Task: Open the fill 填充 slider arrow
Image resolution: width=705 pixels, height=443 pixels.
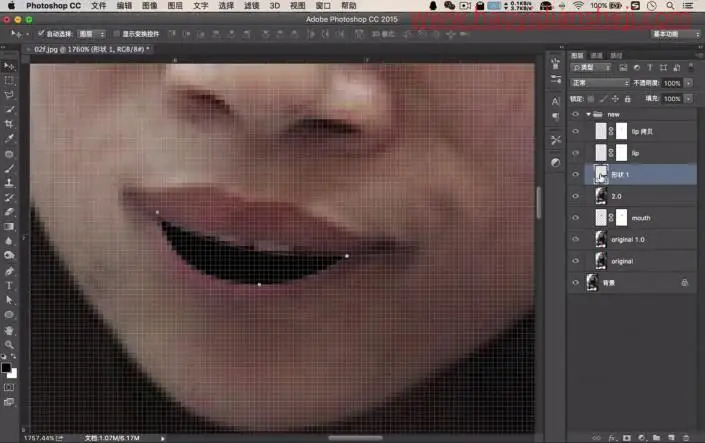Action: click(x=689, y=98)
